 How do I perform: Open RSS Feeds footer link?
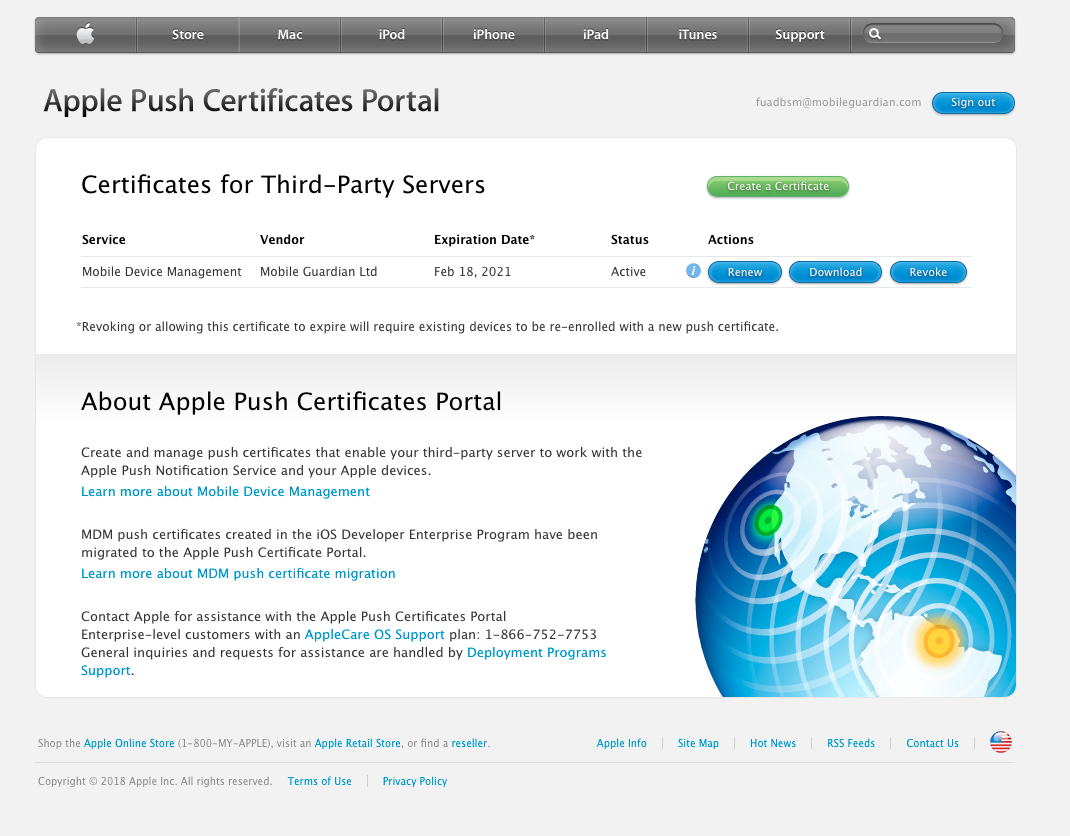coord(851,743)
